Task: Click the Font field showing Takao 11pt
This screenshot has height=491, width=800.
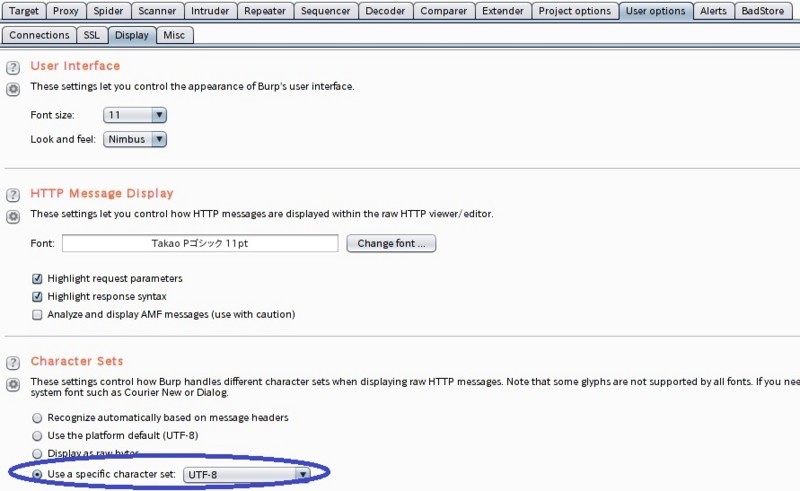Action: pyautogui.click(x=200, y=243)
